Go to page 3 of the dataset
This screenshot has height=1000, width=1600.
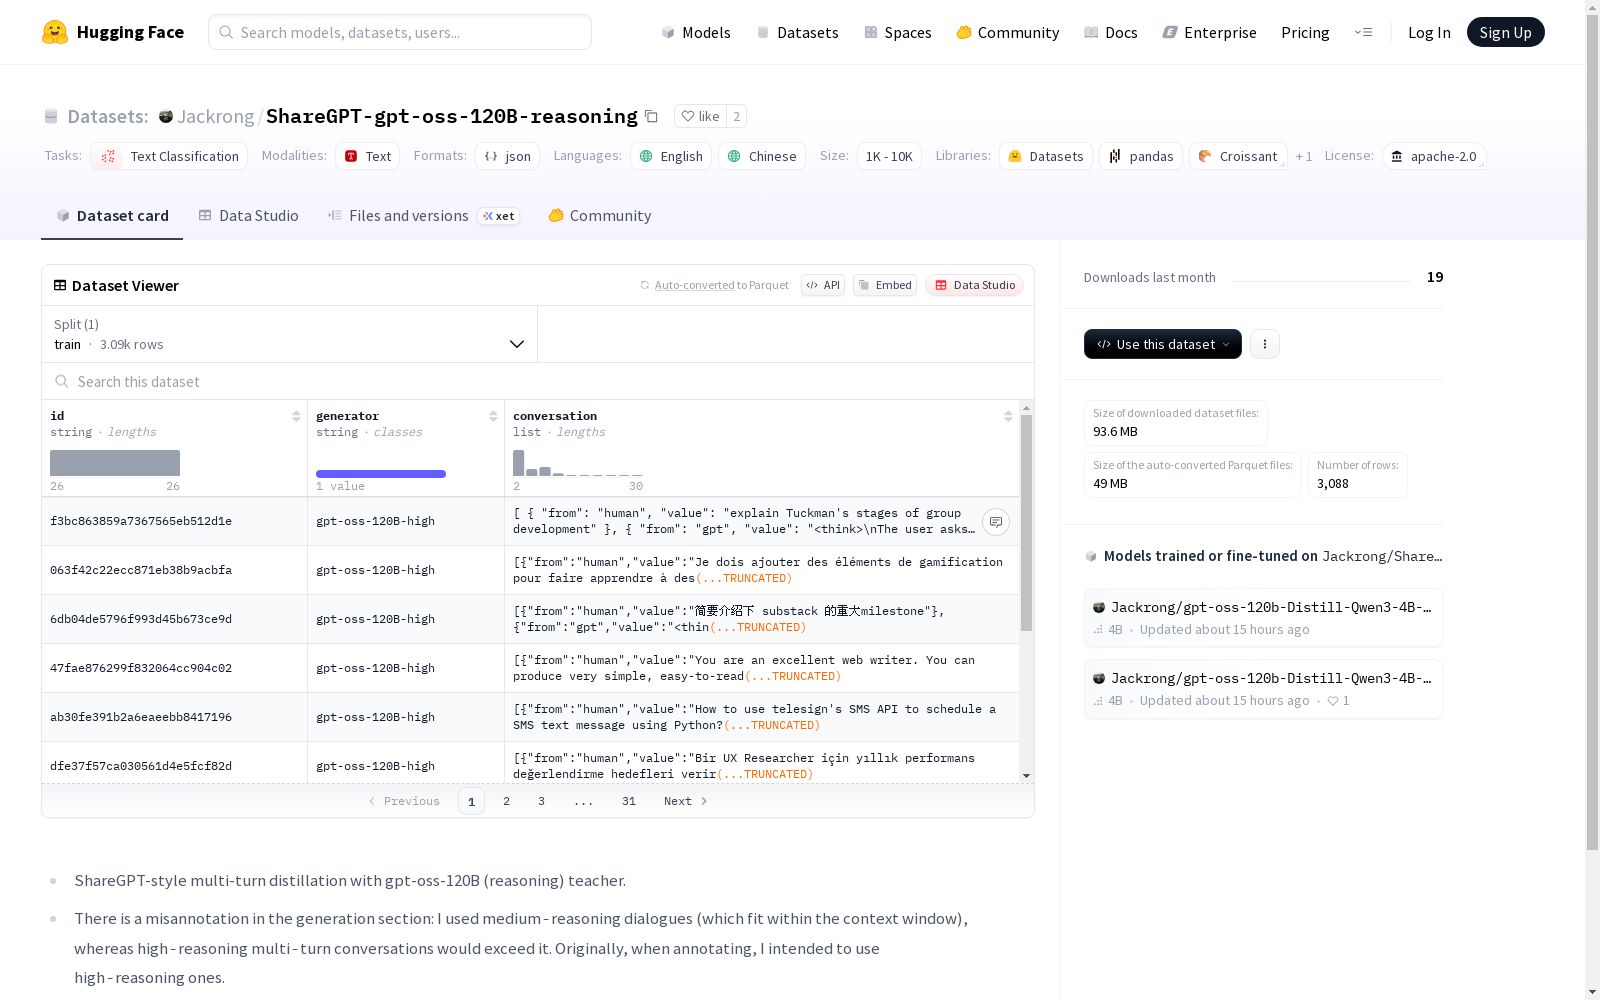(x=542, y=801)
